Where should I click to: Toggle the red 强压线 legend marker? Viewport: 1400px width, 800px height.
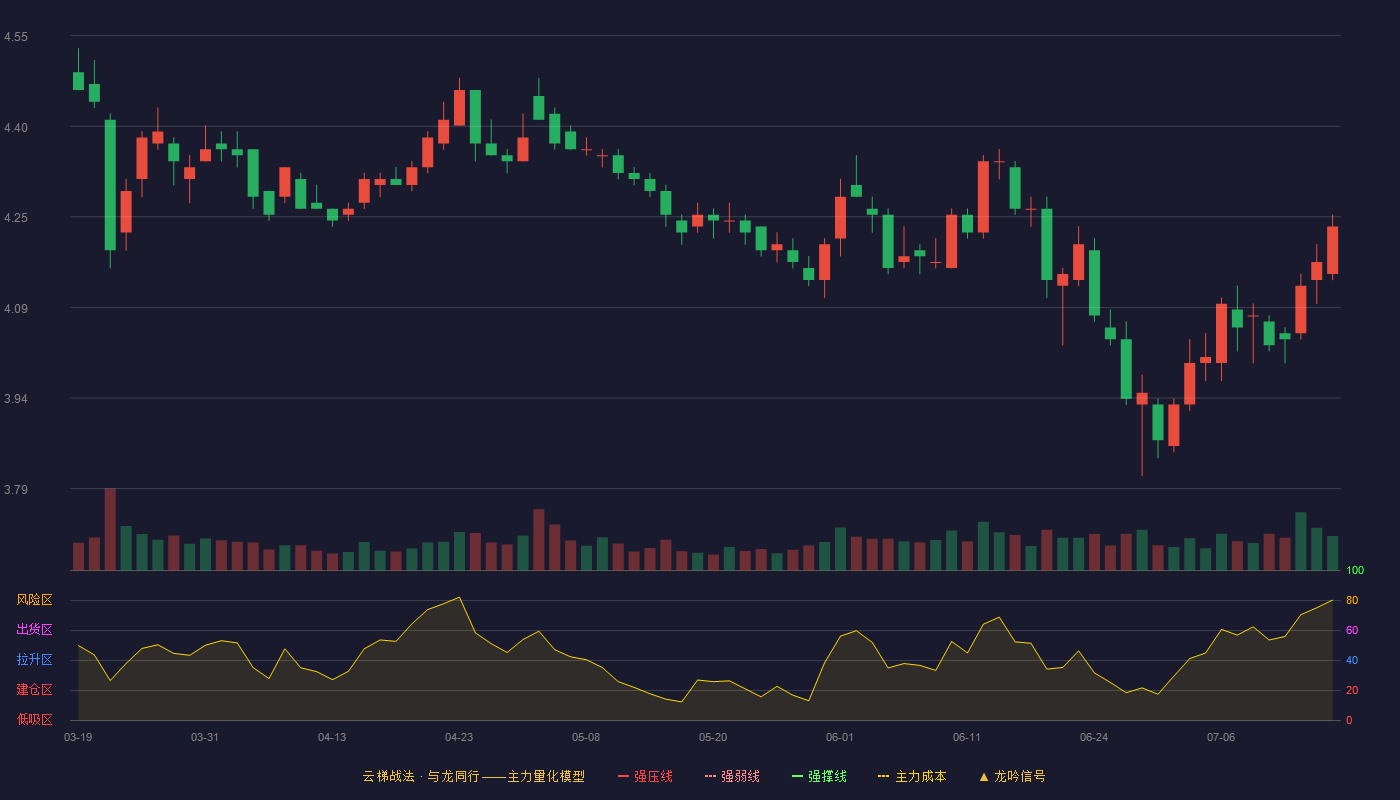tap(623, 776)
